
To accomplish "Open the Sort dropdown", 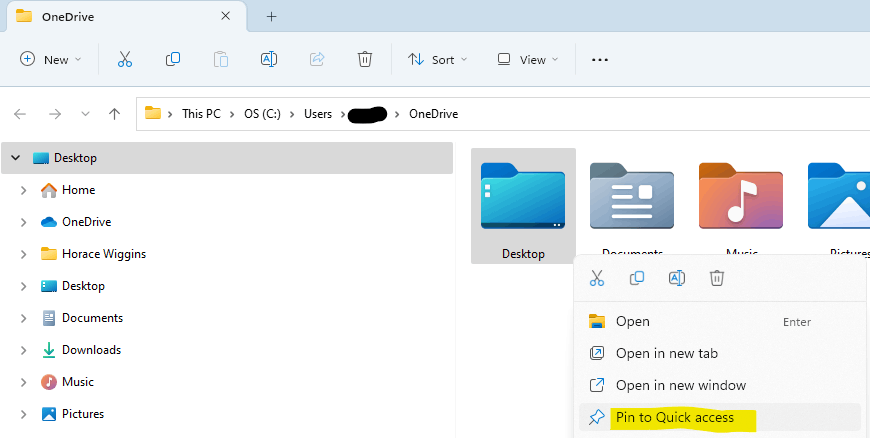I will tap(437, 59).
